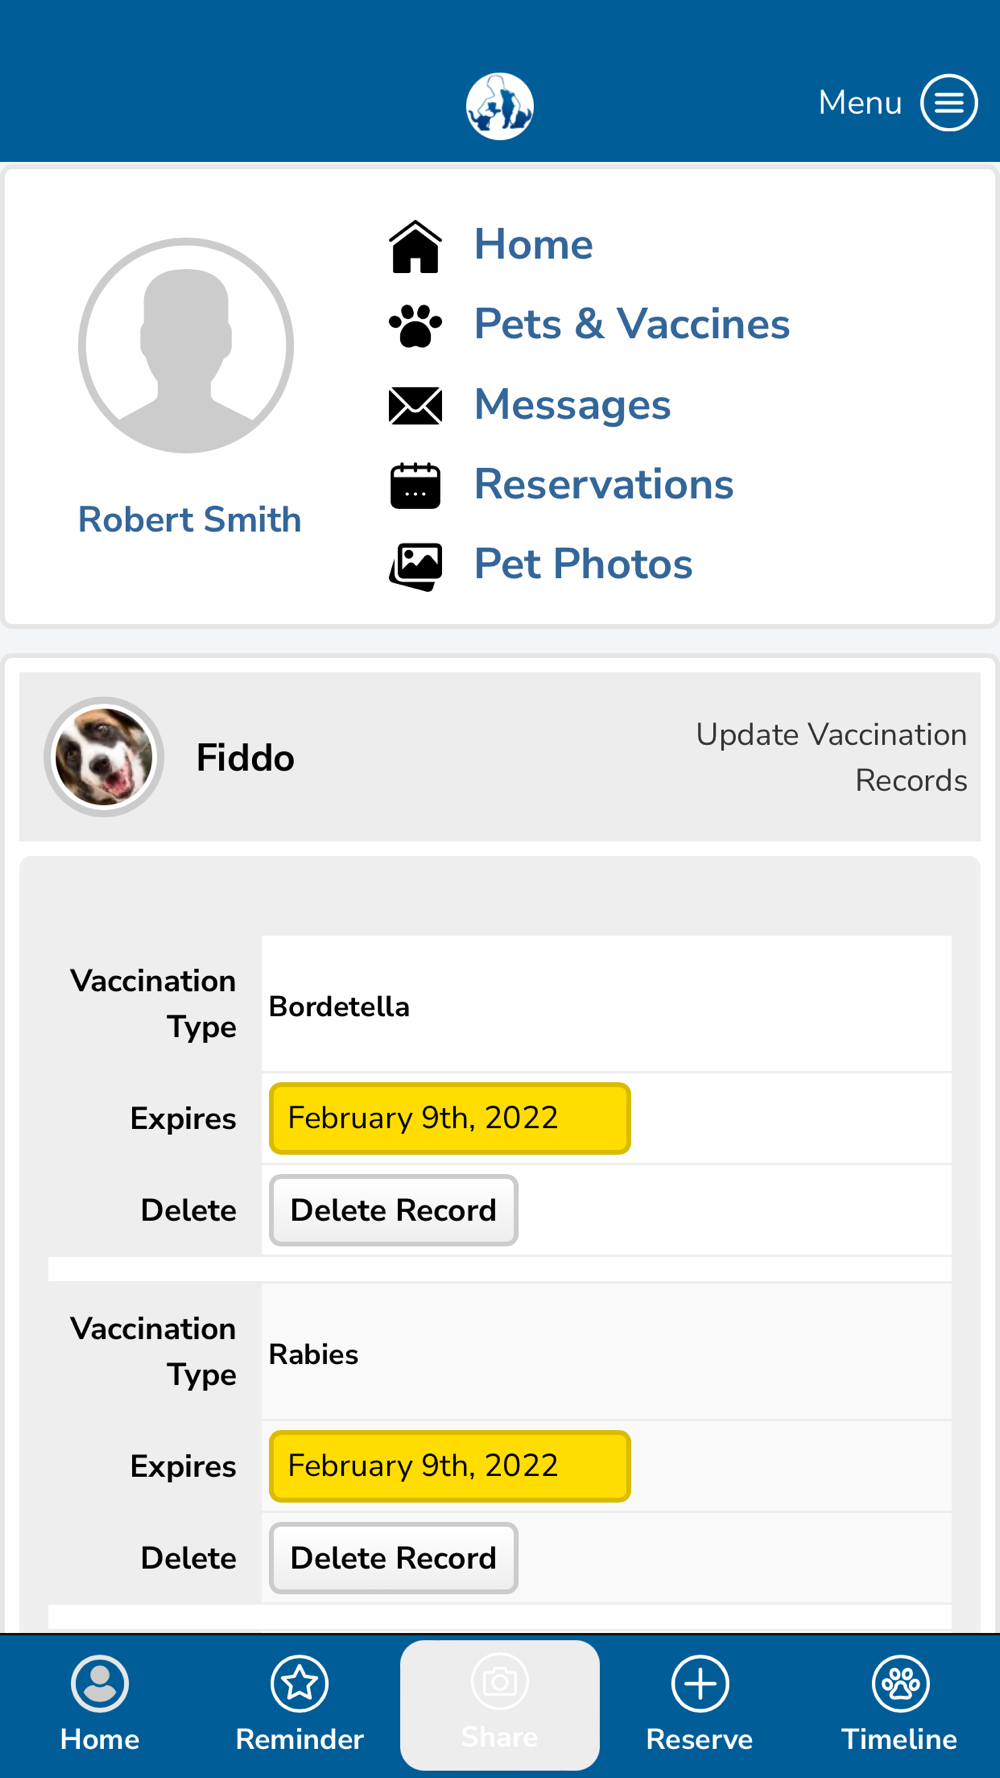The width and height of the screenshot is (1000, 1778).
Task: Click the paw print icon
Action: click(415, 325)
